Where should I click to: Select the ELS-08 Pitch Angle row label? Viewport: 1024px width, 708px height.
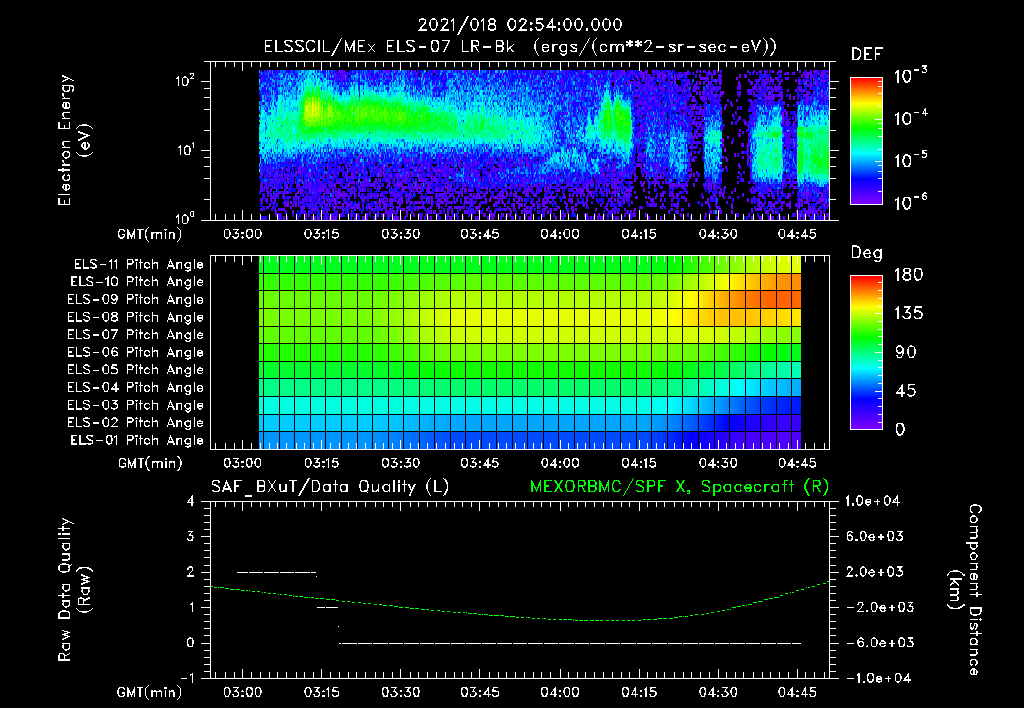click(136, 317)
